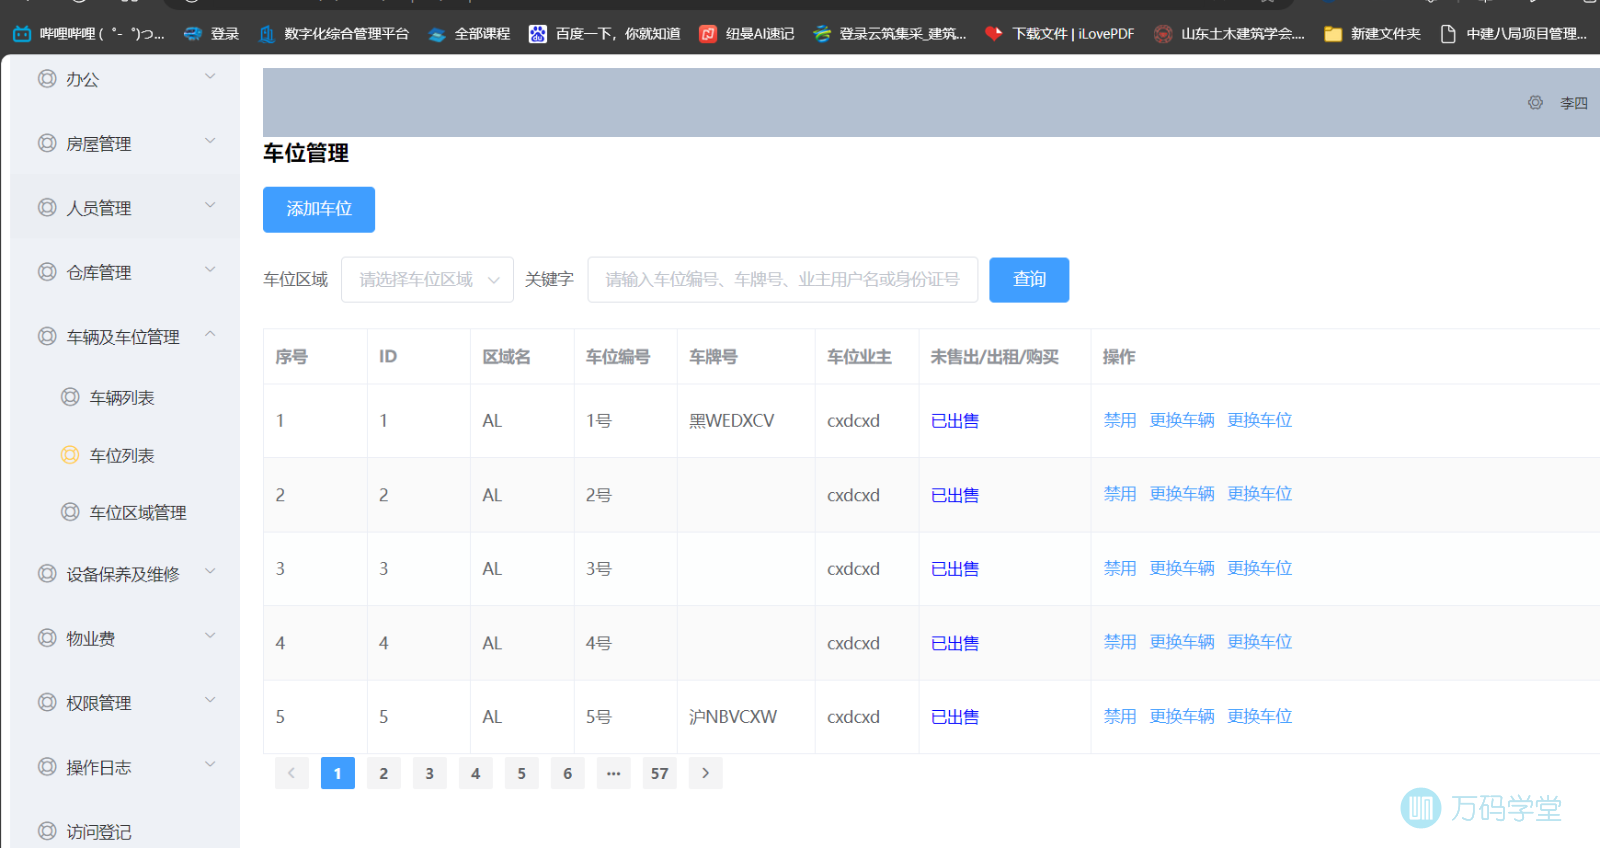
Task: Click 更换车位 for parking space 1号
Action: point(1260,420)
